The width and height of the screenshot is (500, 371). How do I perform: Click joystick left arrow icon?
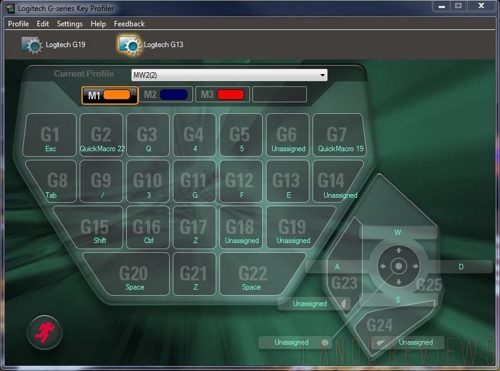[383, 266]
